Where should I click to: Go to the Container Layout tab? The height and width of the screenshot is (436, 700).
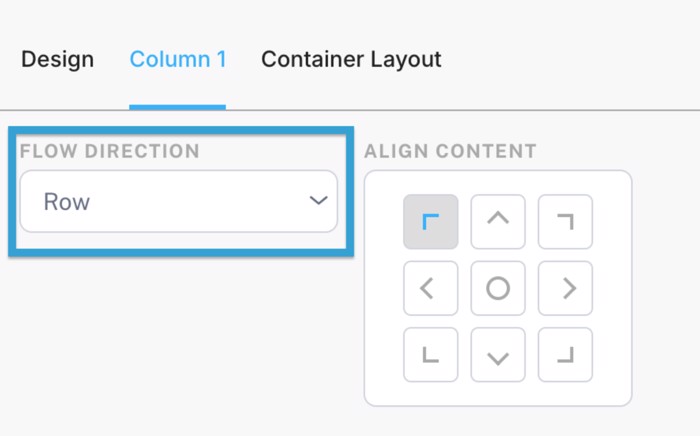tap(351, 59)
